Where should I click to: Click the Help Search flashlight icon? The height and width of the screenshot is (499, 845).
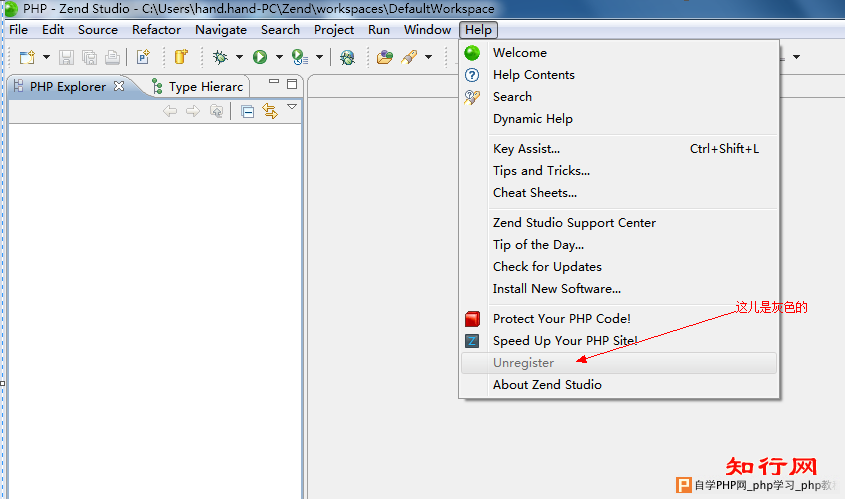click(x=472, y=97)
